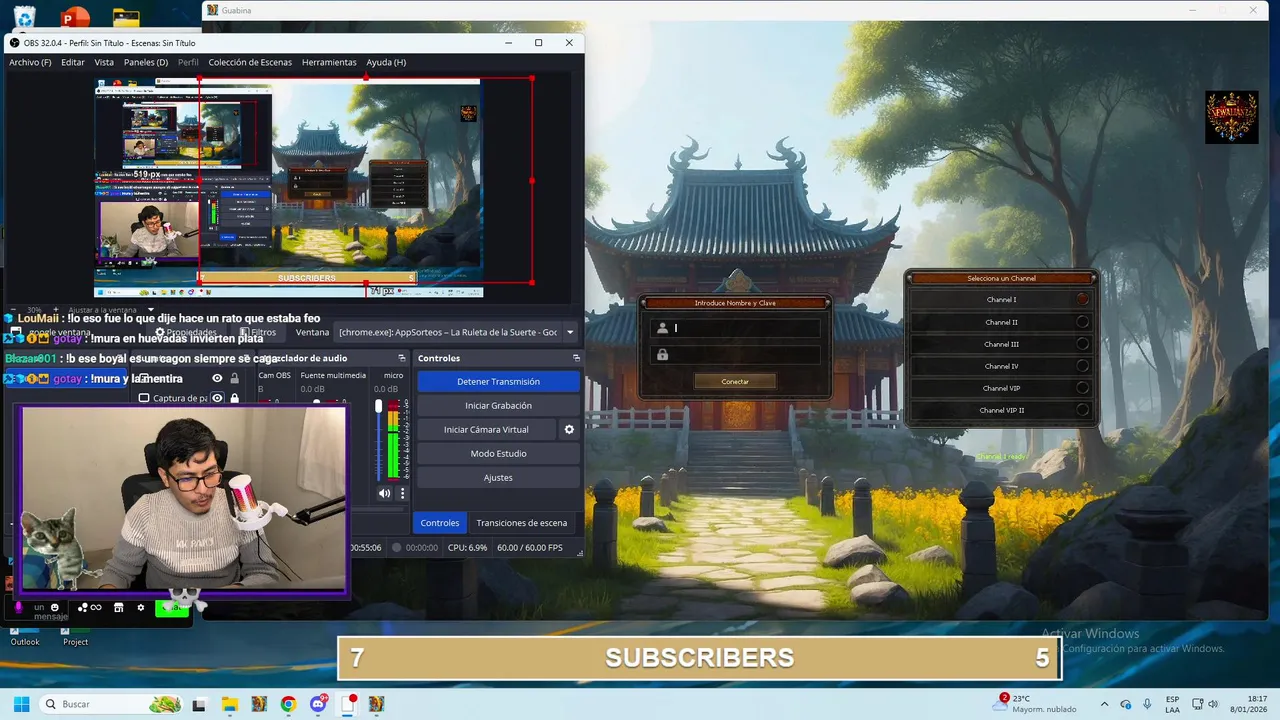Open the Colección de Escenas menu
1280x720 pixels.
(x=250, y=62)
